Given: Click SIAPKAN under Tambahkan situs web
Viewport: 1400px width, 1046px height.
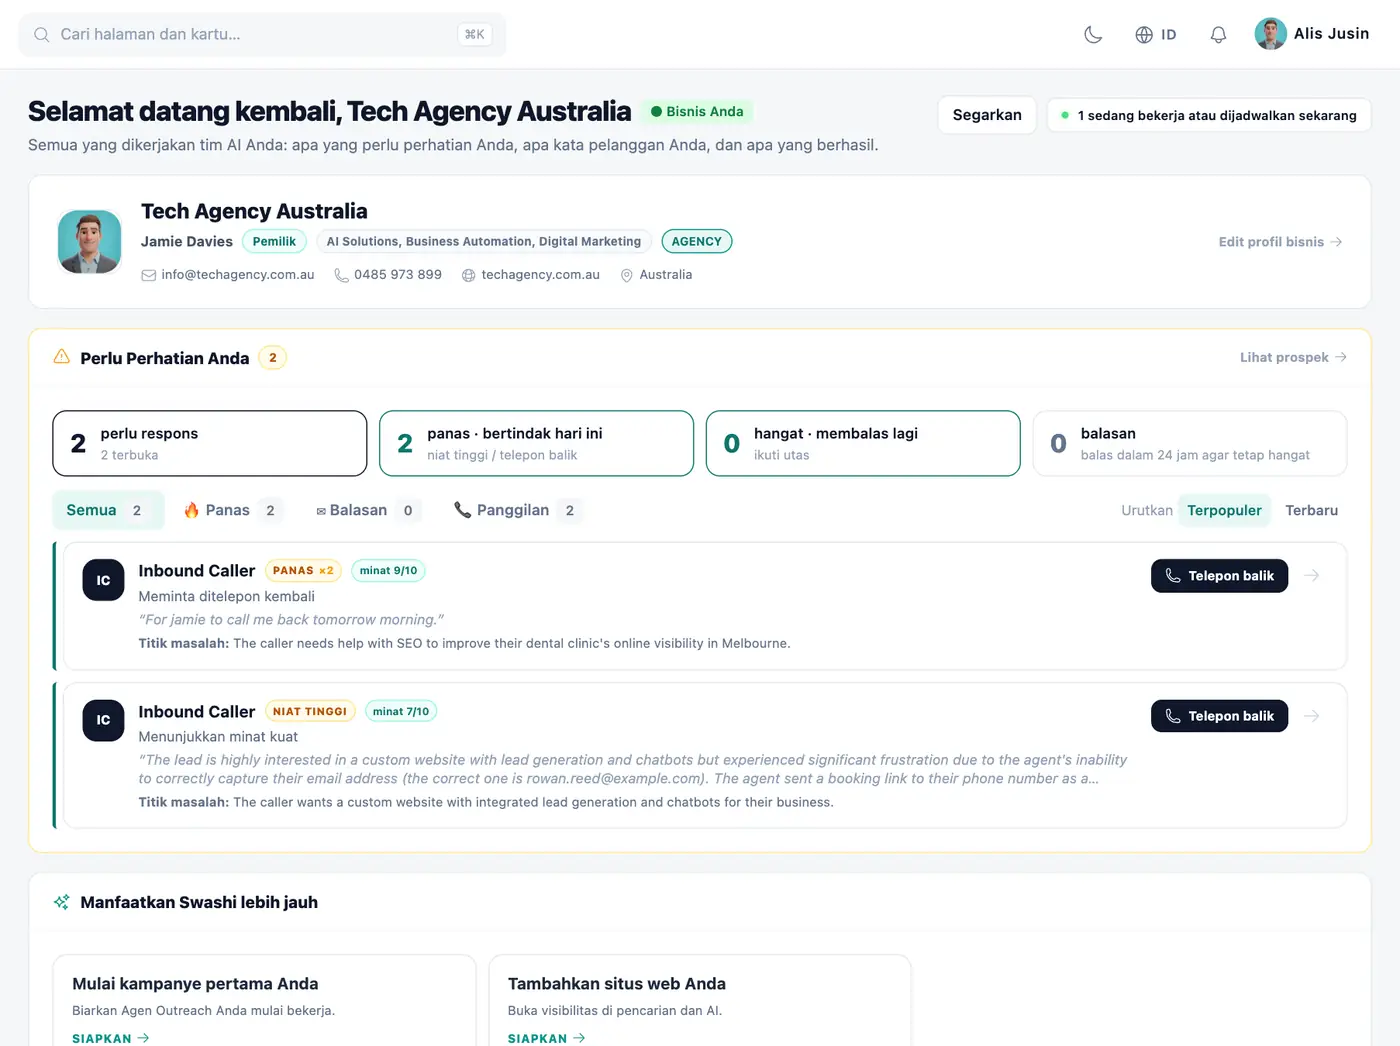Looking at the screenshot, I should pos(547,1038).
